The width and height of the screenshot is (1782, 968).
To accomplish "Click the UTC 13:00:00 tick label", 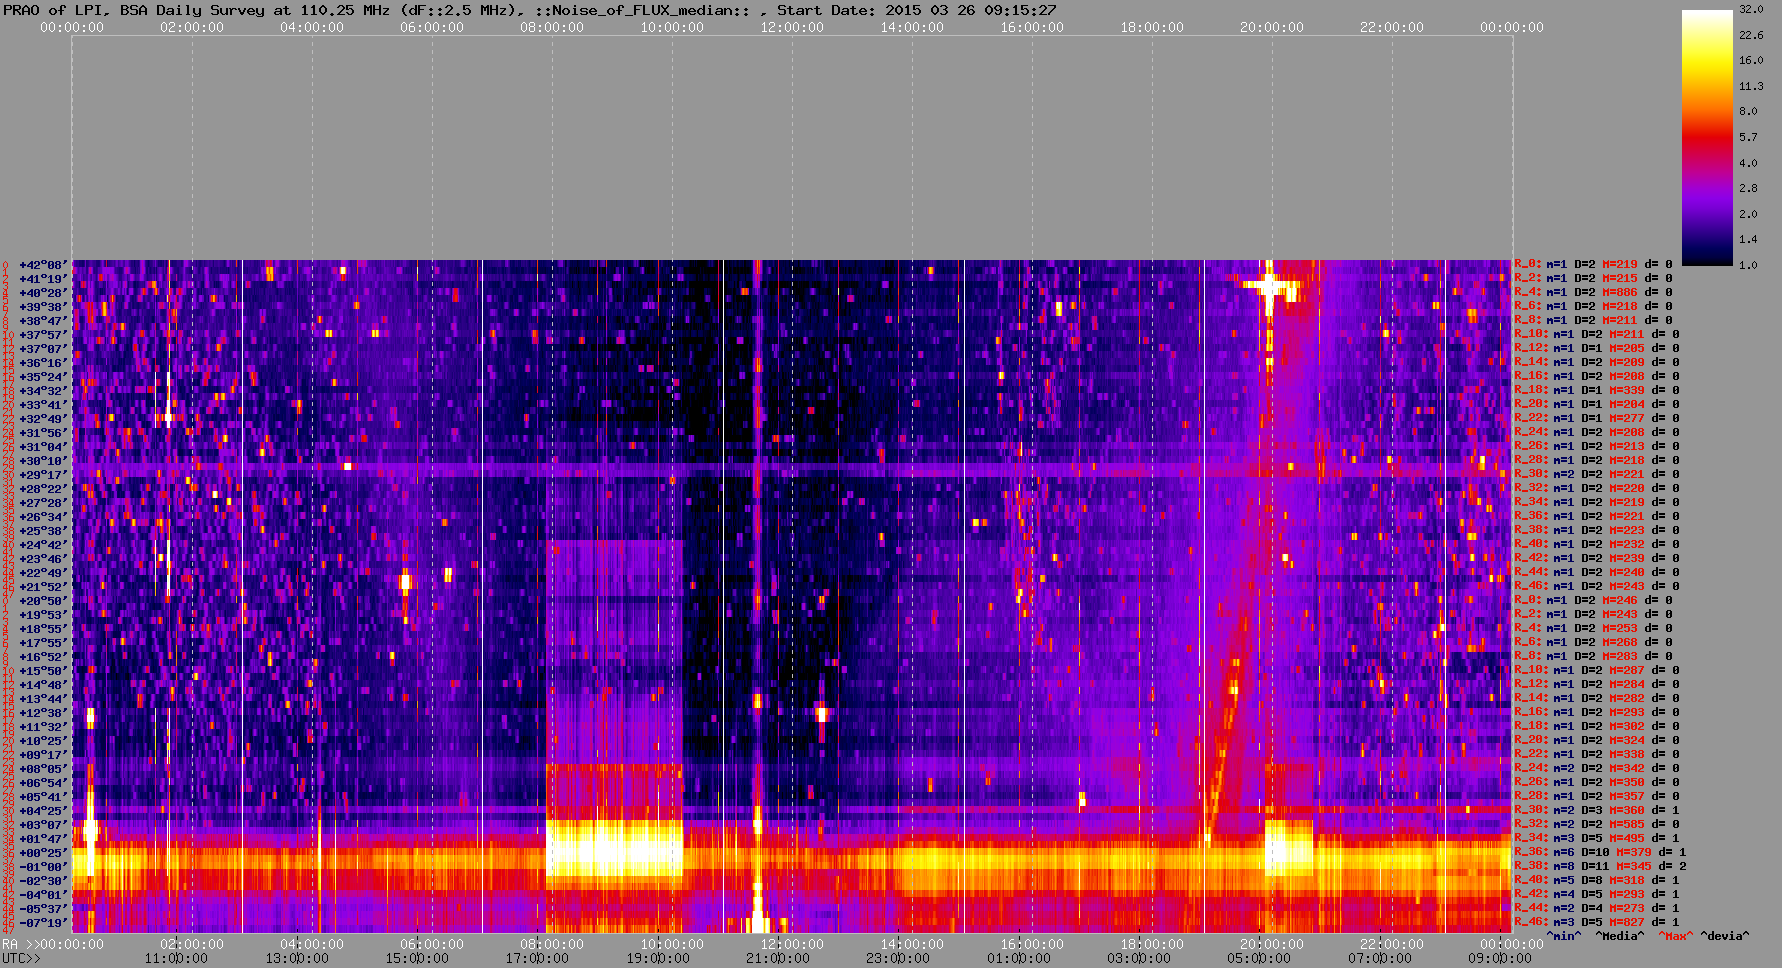I will coord(296,959).
